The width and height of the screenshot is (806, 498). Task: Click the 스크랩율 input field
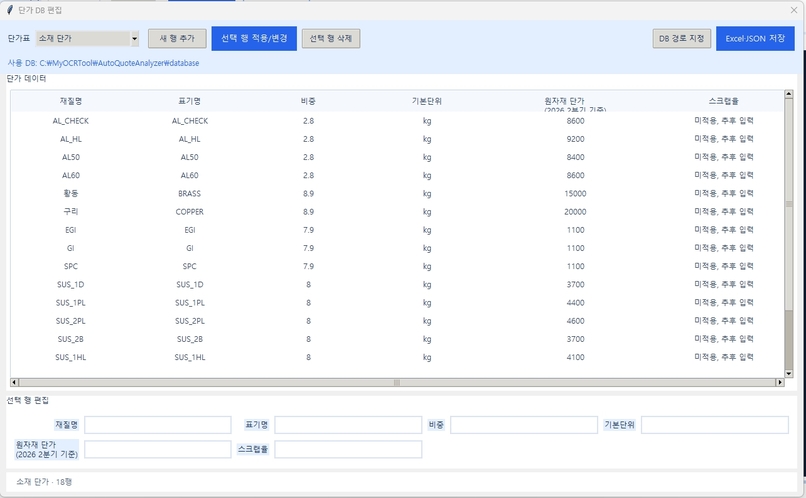(x=348, y=449)
